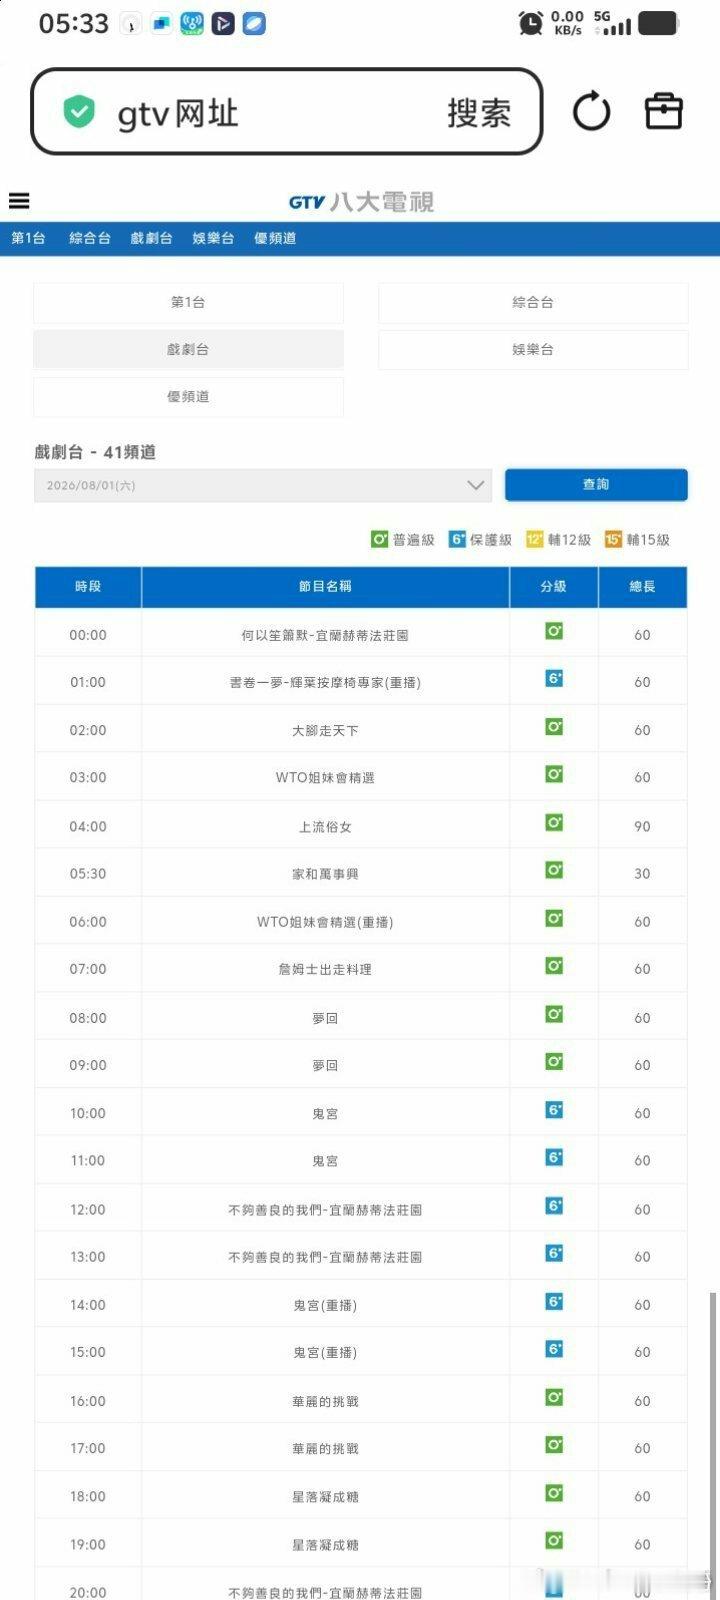
Task: Click 鬼宮(重播) in the 14:00 row
Action: click(x=325, y=1305)
